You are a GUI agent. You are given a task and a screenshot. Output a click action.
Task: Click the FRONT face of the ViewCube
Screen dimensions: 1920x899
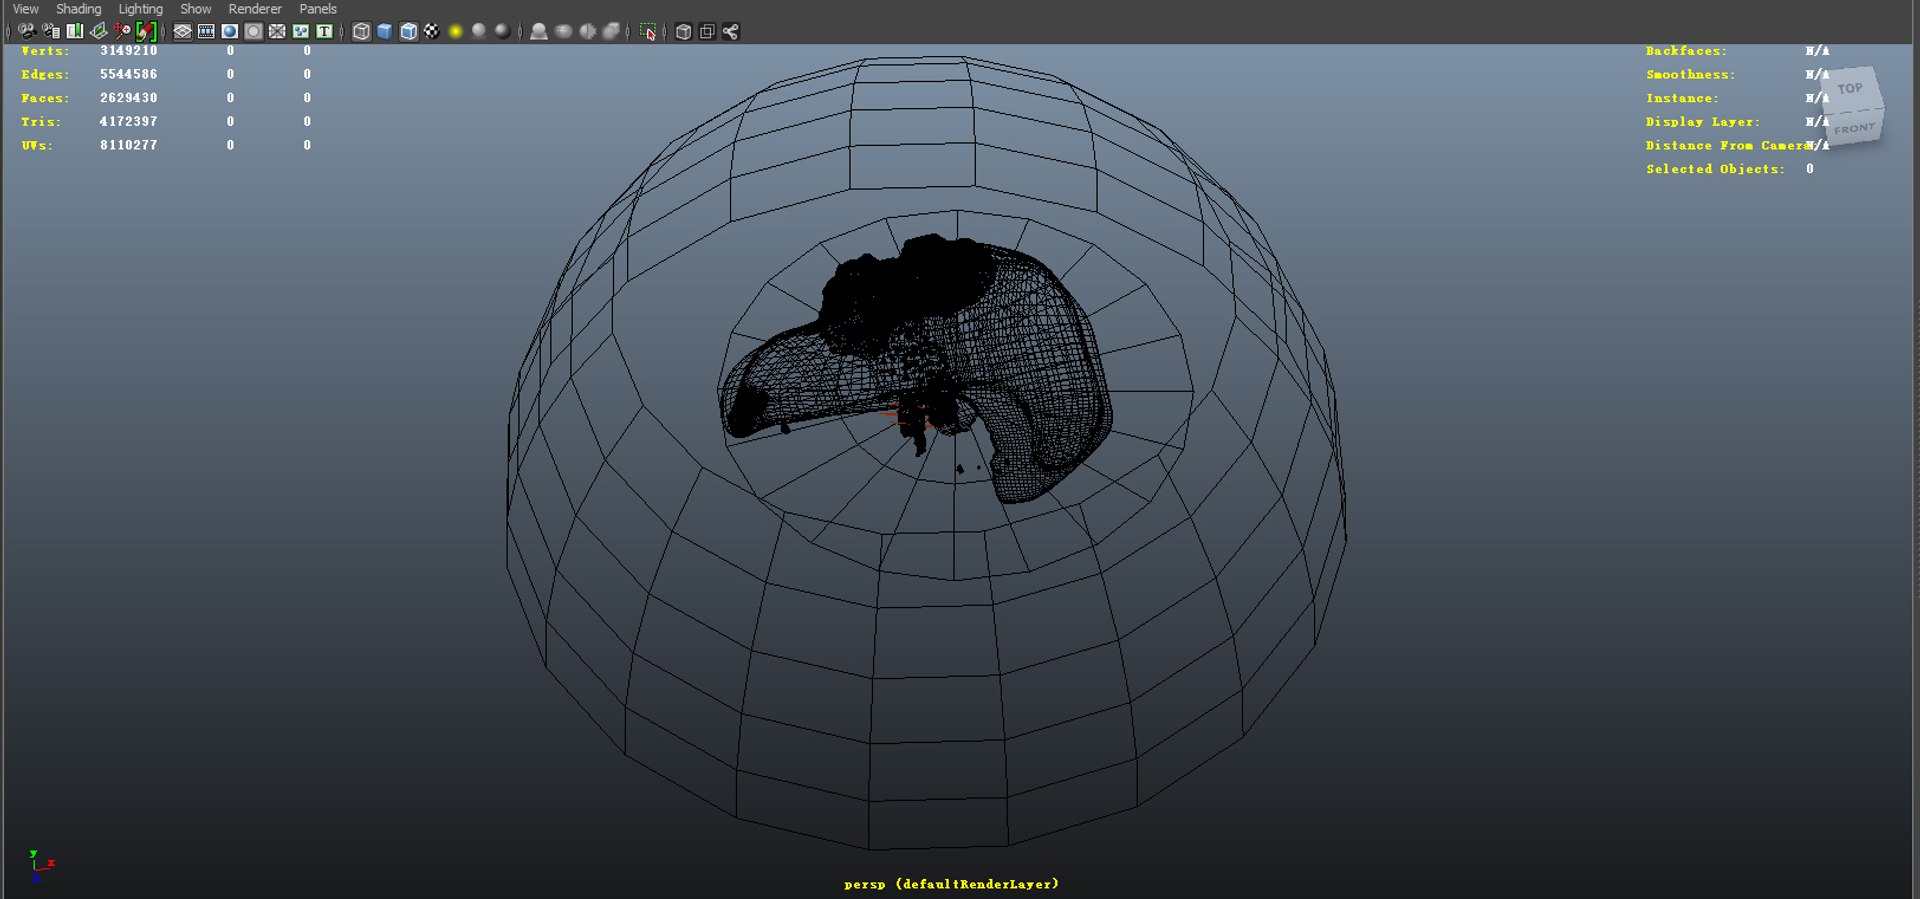[x=1855, y=128]
